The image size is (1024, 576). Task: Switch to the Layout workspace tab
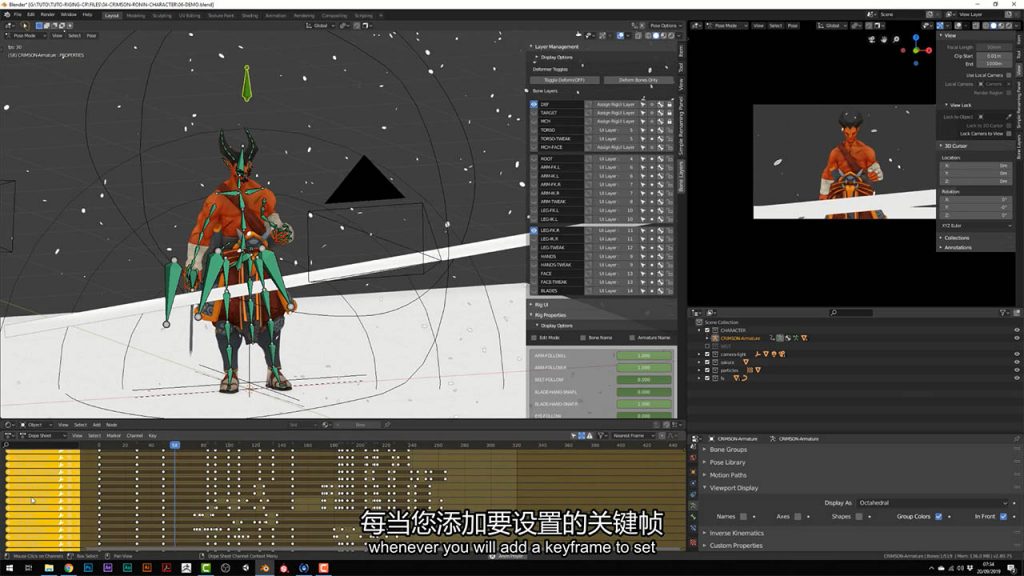click(112, 15)
